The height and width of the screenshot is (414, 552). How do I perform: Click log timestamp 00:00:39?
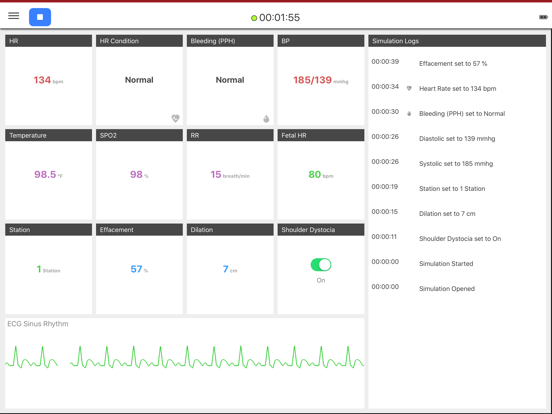coord(385,62)
